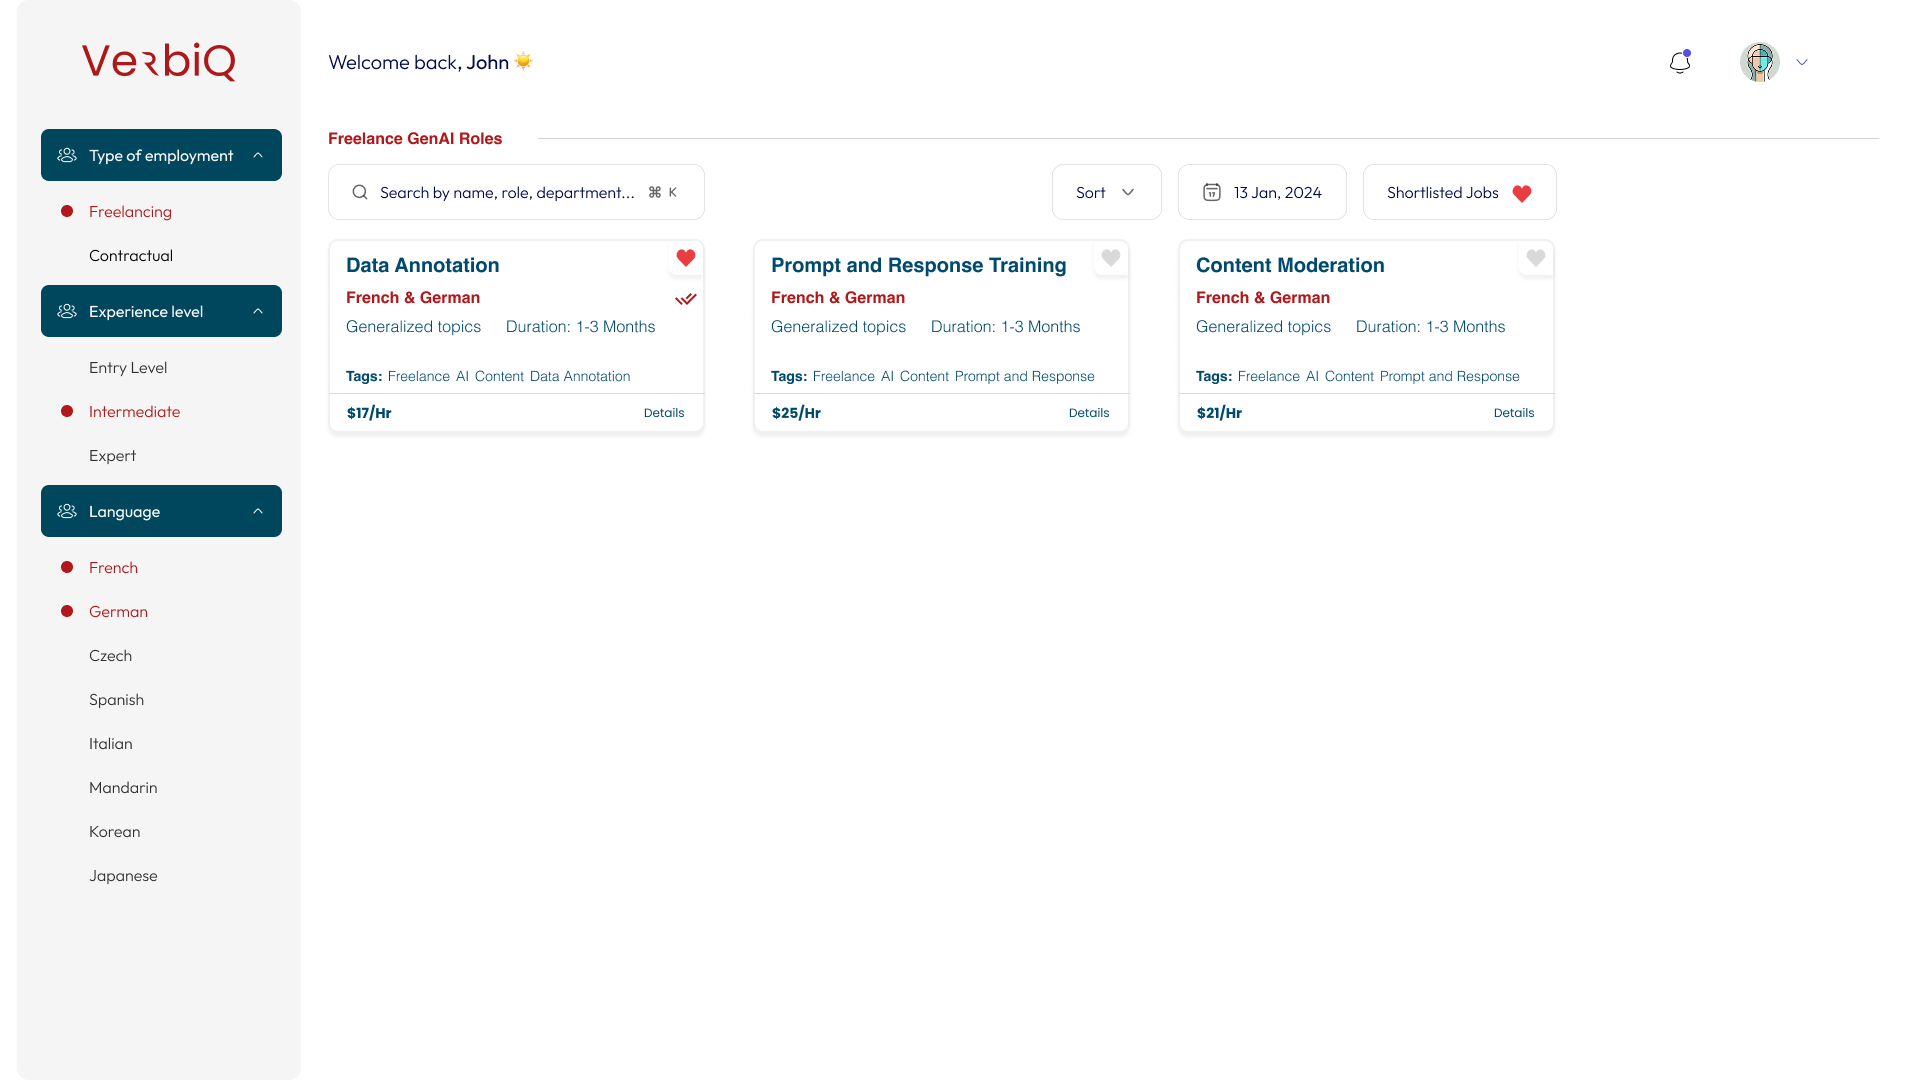This screenshot has width=1920, height=1080.
Task: Click the VerbiQ logo
Action: coord(159,62)
